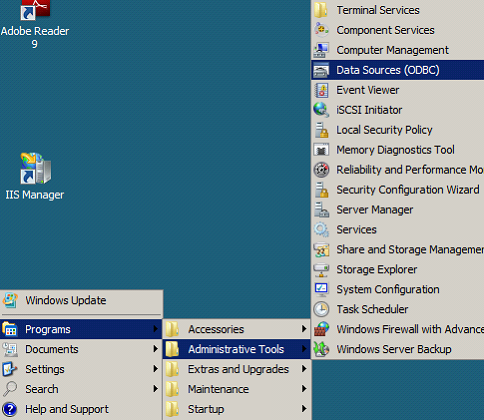This screenshot has height=420, width=484.
Task: Click the 'Local Security Policy' text
Action: click(x=384, y=130)
